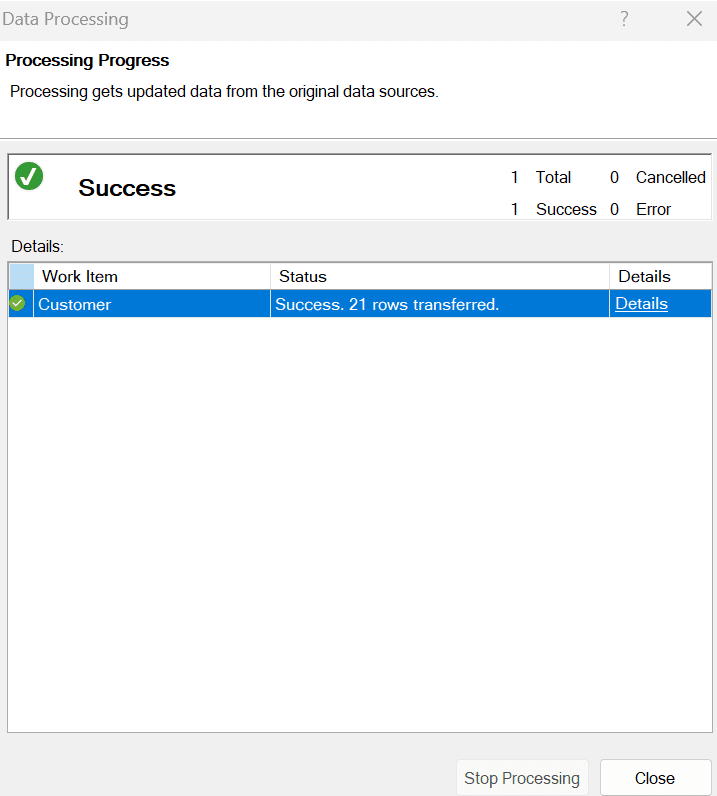Click the bold Success summary heading

(x=127, y=188)
